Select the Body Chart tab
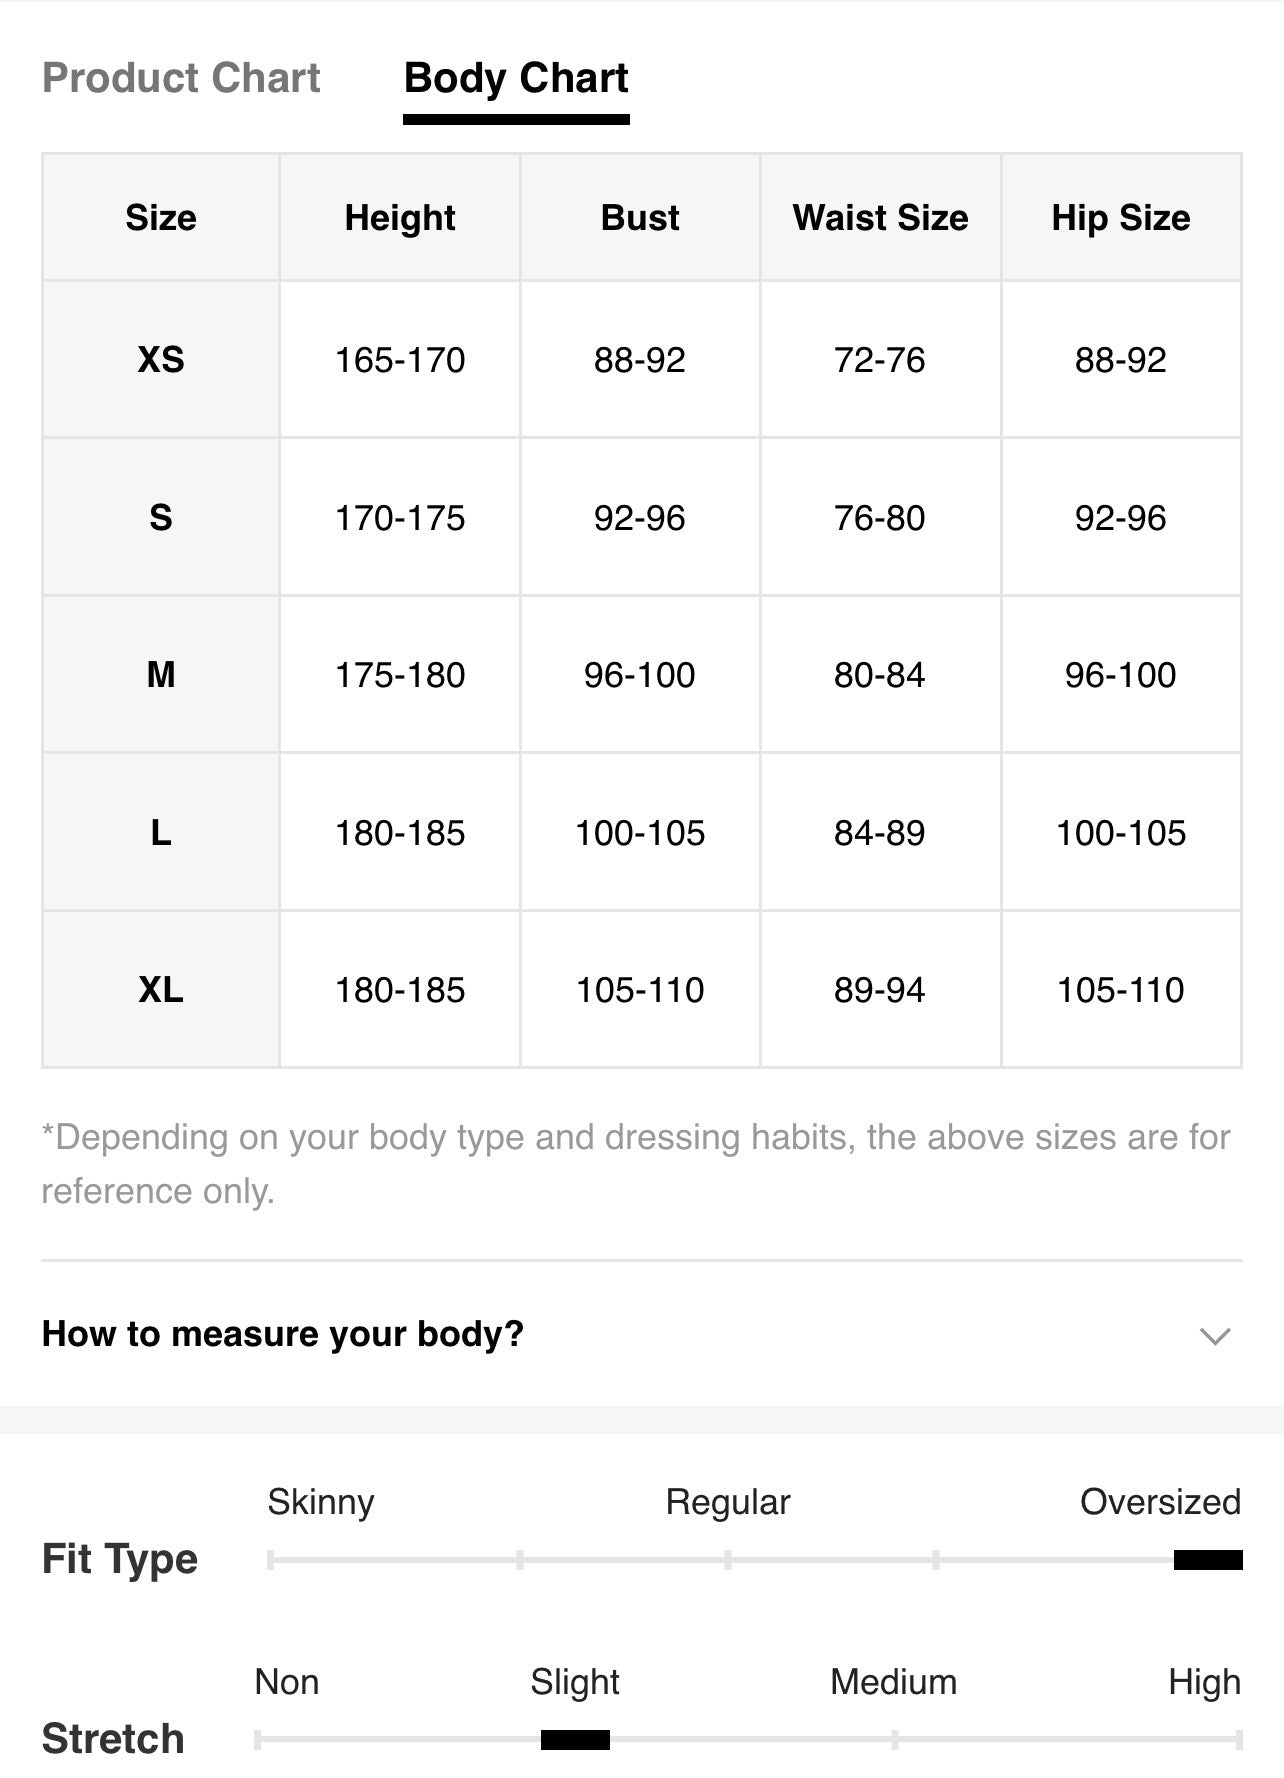1284x1778 pixels. (x=516, y=78)
